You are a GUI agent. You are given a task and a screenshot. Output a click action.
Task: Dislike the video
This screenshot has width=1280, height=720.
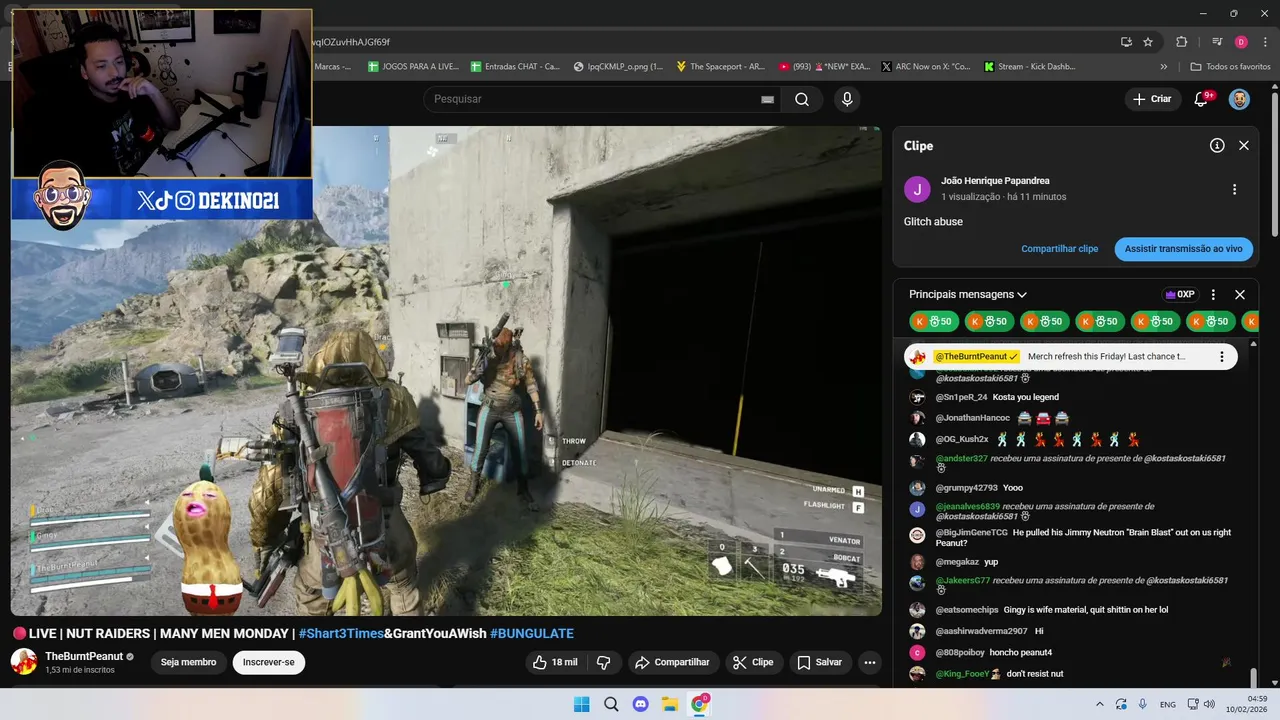[x=604, y=662]
